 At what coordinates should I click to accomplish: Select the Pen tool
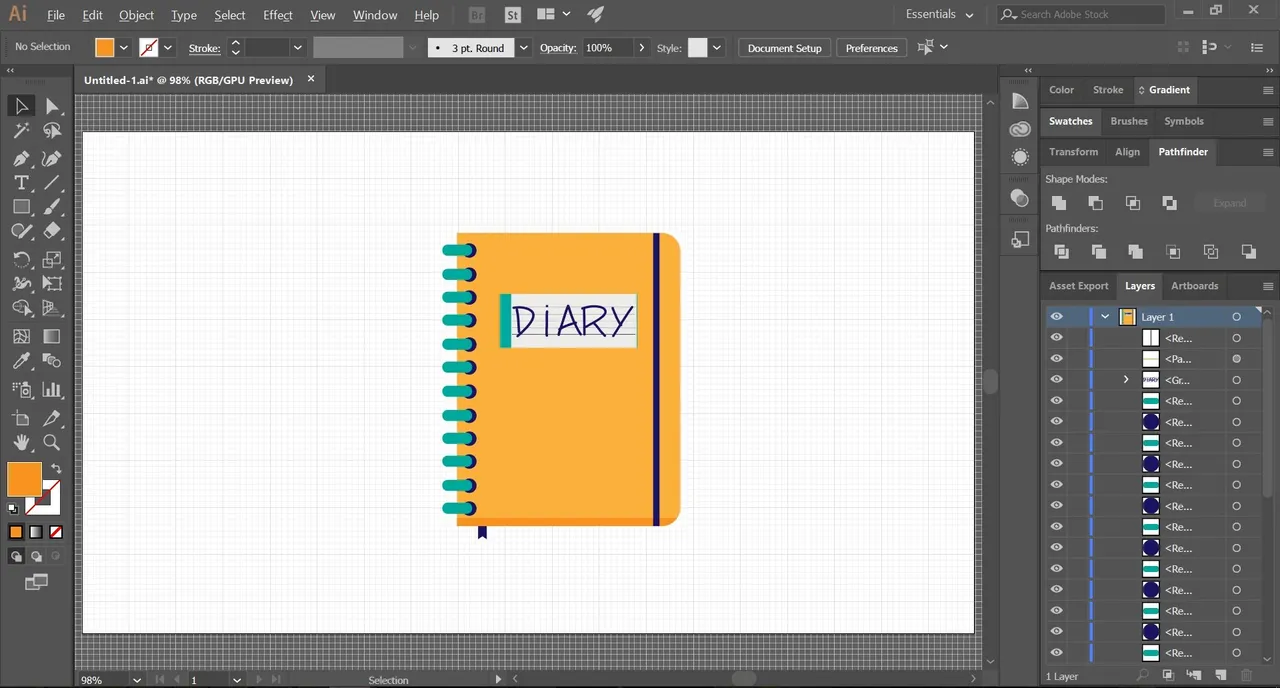[21, 158]
